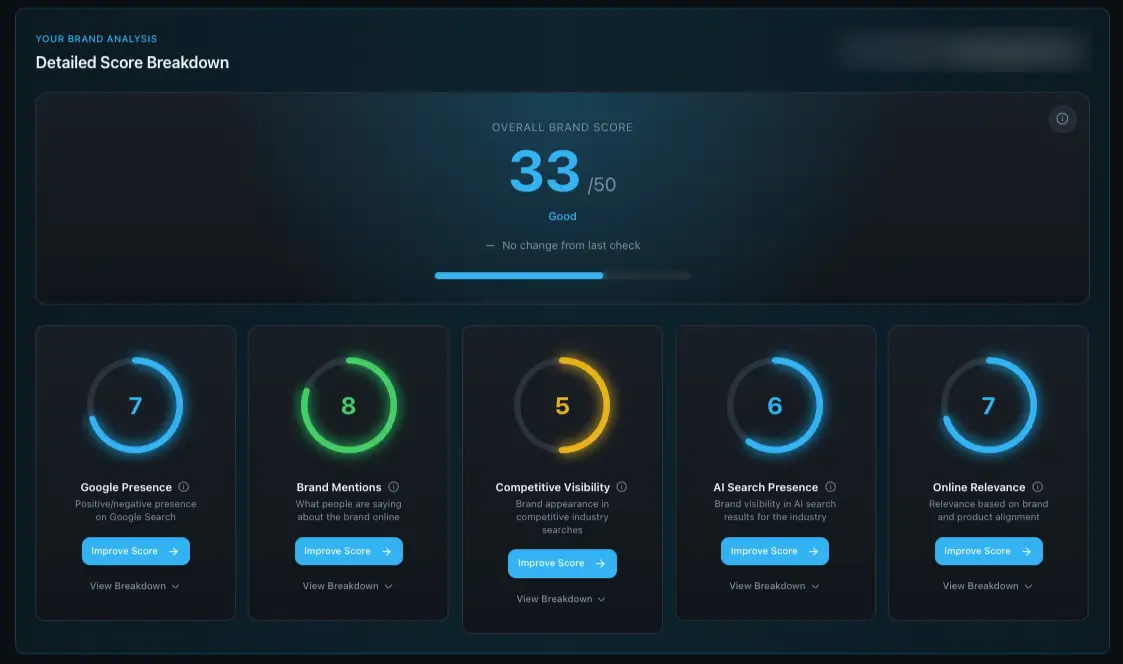Expand View Breakdown under Google Presence
This screenshot has width=1123, height=664.
[135, 586]
